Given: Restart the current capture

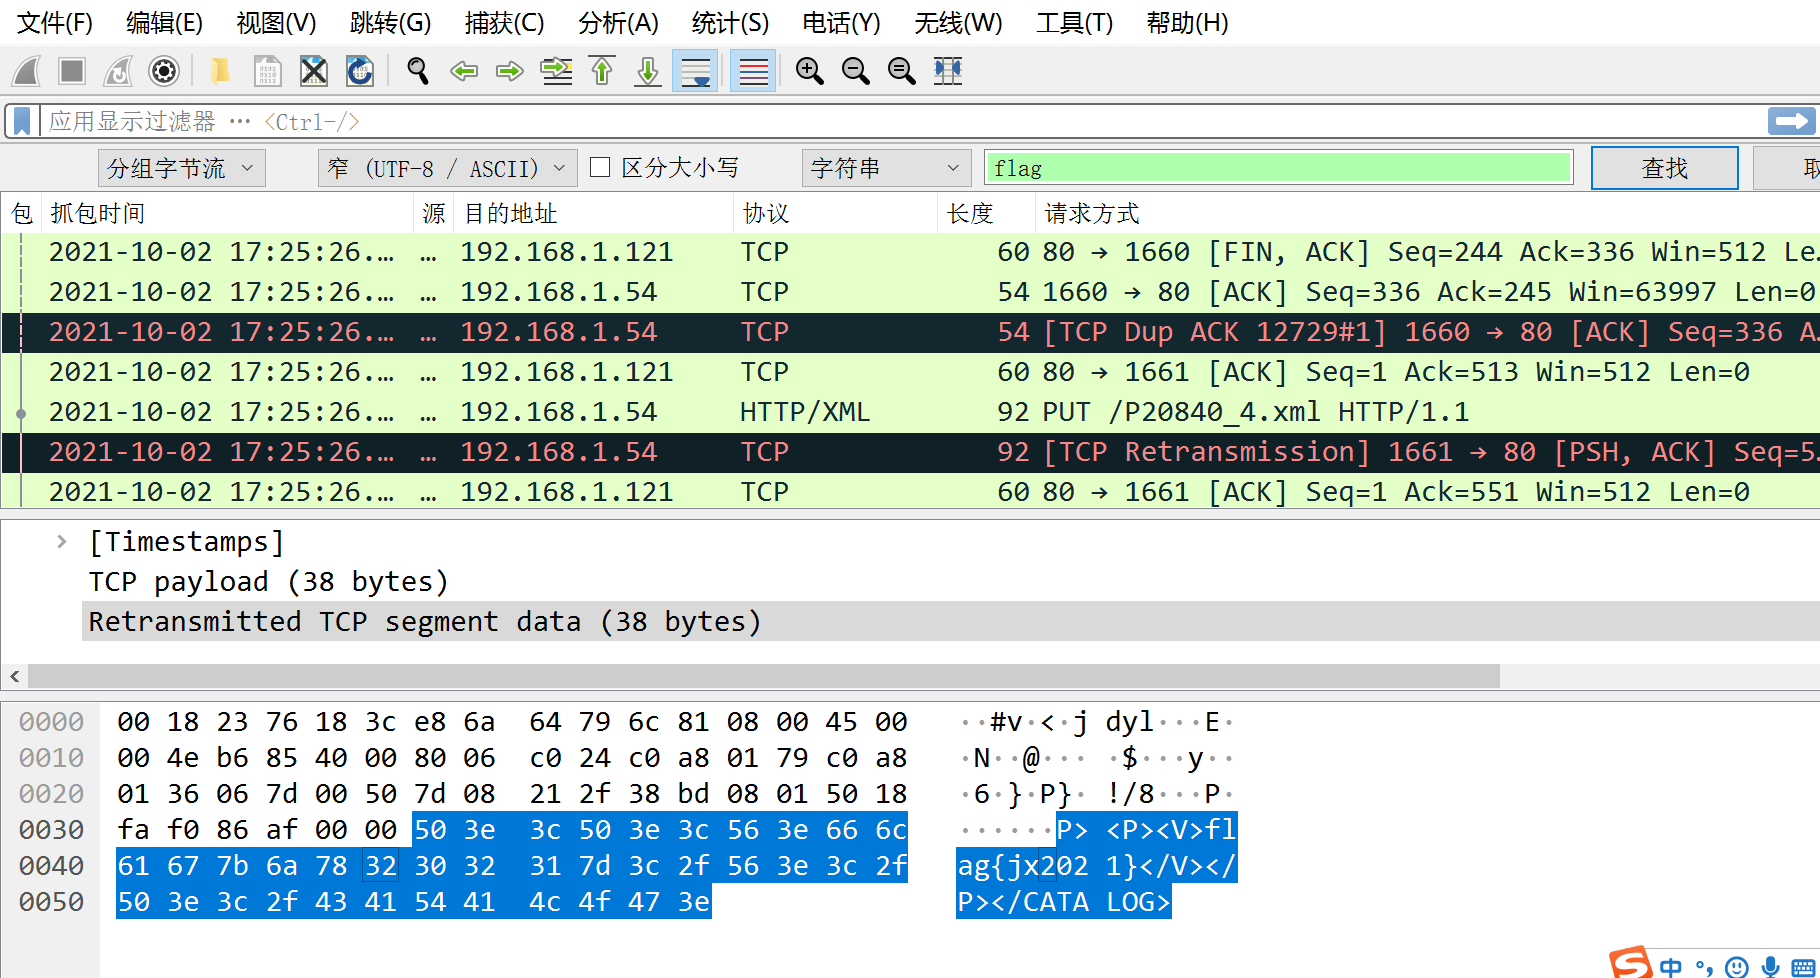Looking at the screenshot, I should click(x=118, y=71).
